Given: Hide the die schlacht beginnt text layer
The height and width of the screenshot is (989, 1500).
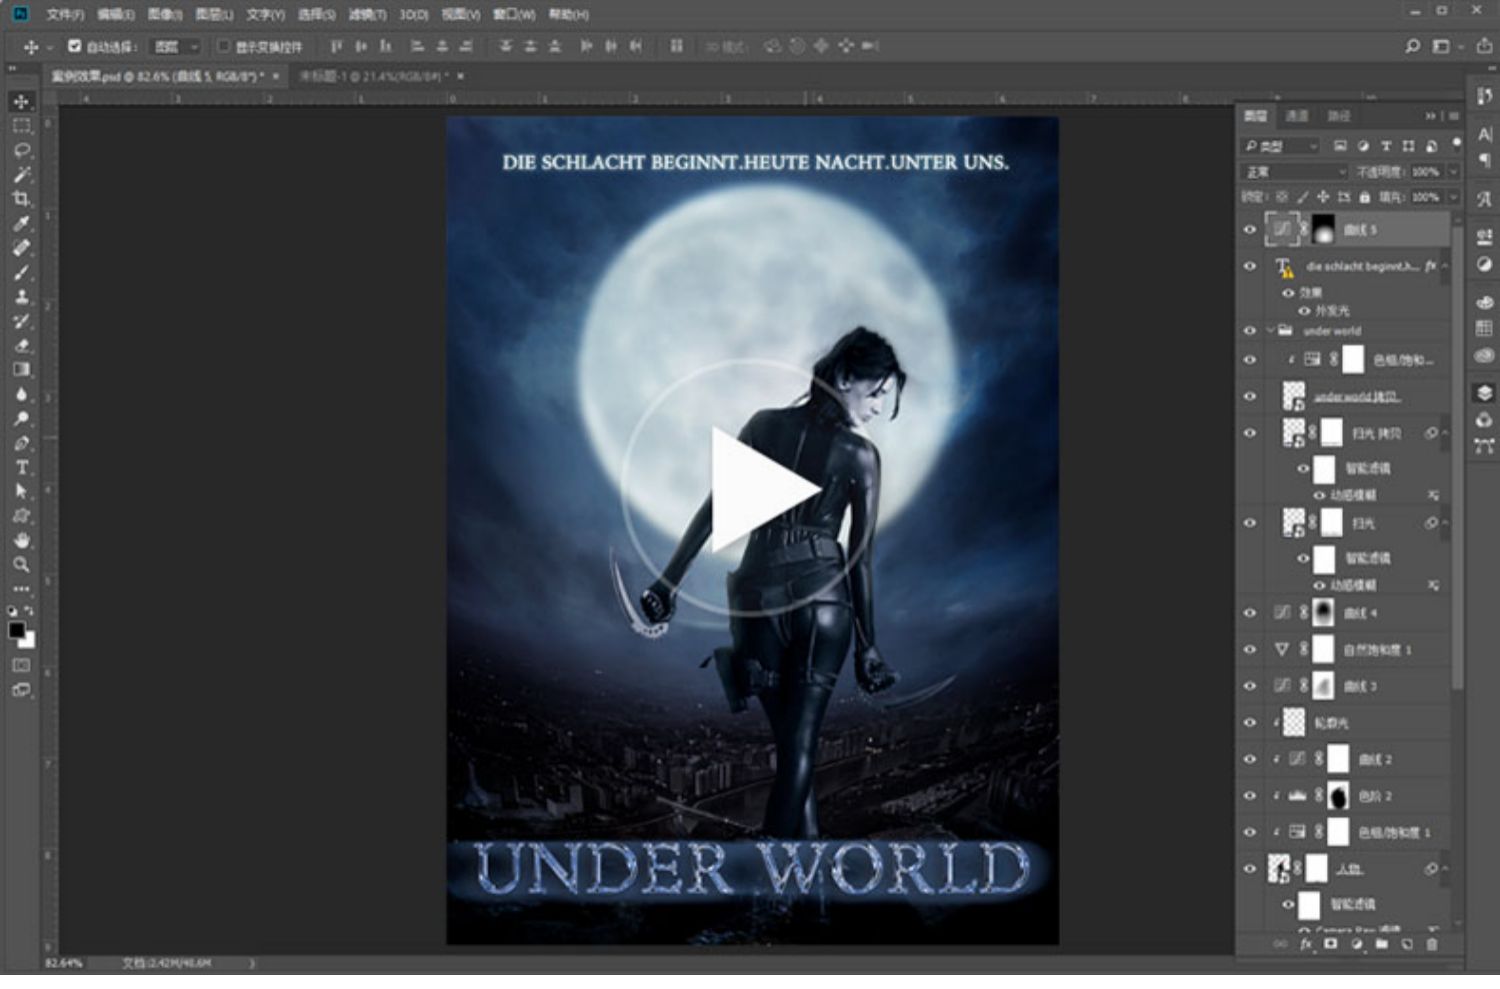Looking at the screenshot, I should point(1250,267).
